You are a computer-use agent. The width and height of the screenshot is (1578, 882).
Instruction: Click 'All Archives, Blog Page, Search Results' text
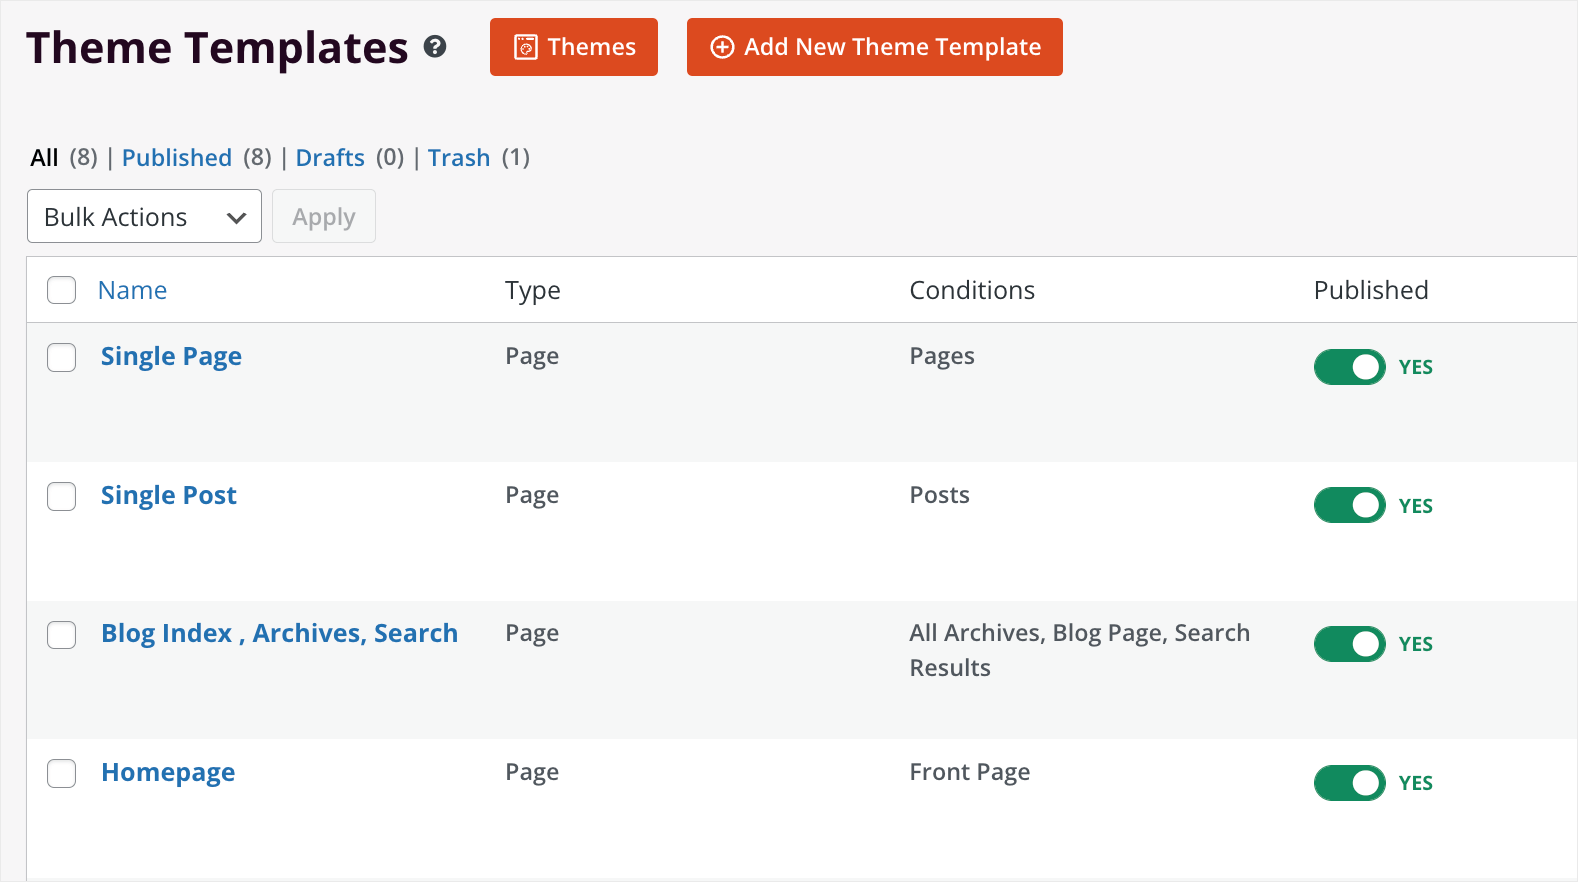(x=1080, y=650)
